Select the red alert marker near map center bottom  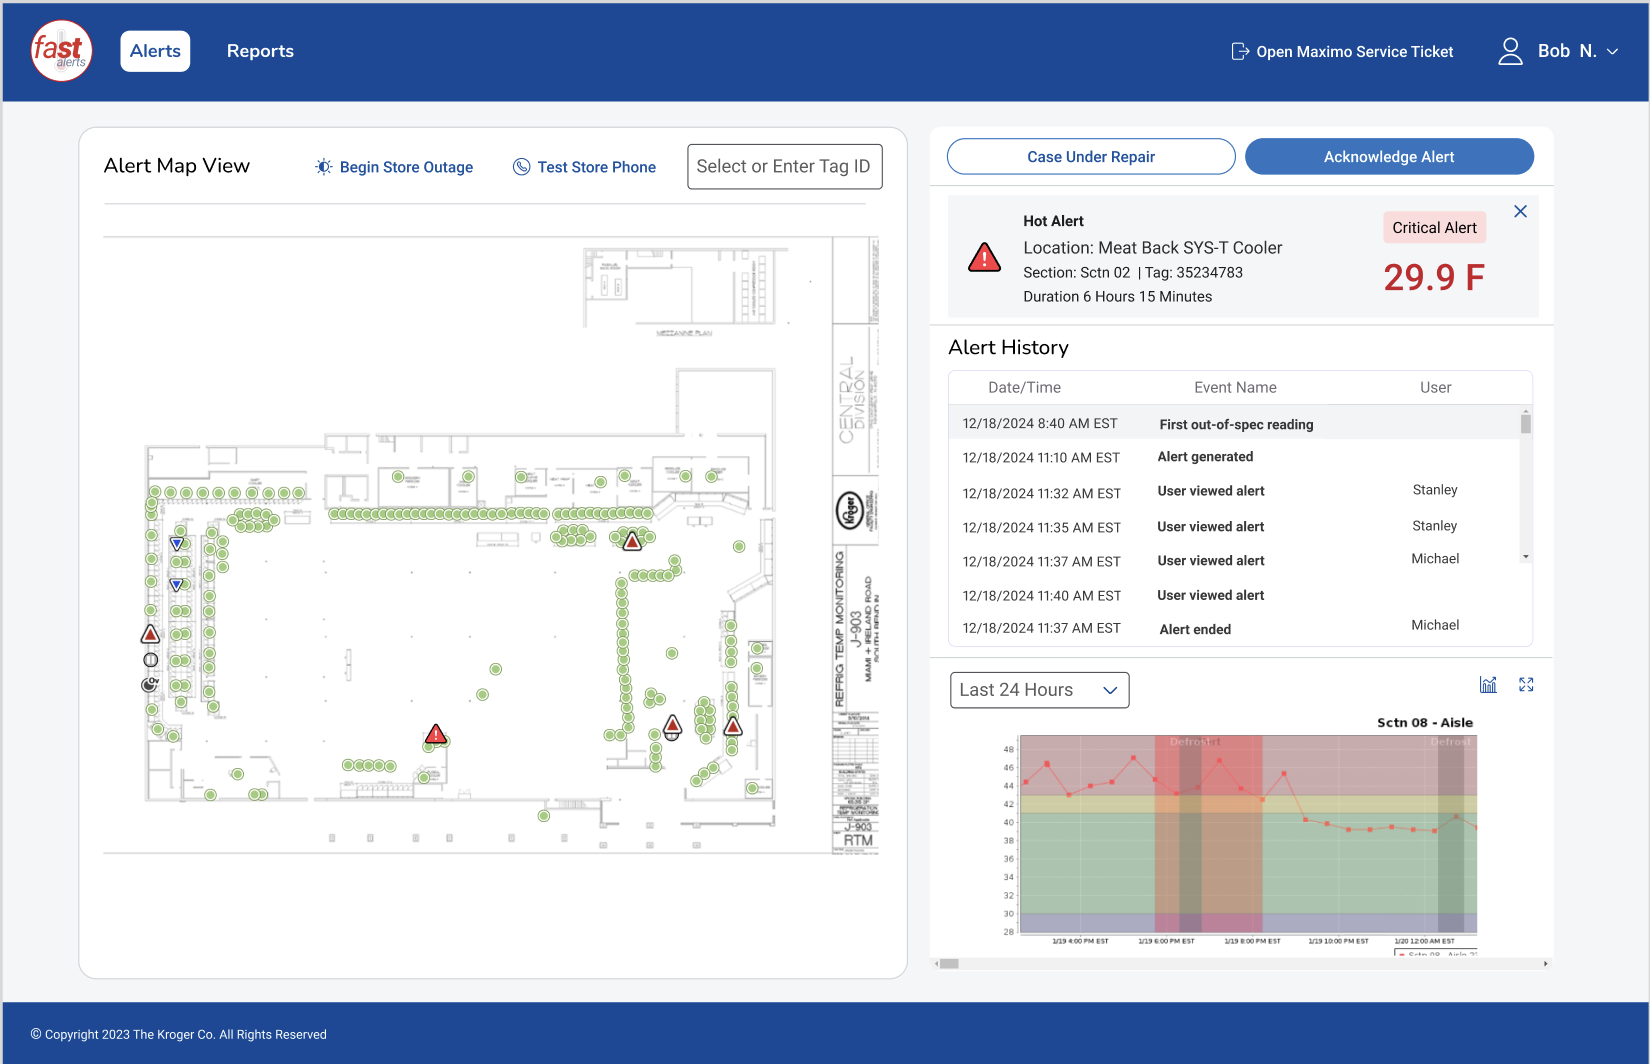[x=435, y=734]
